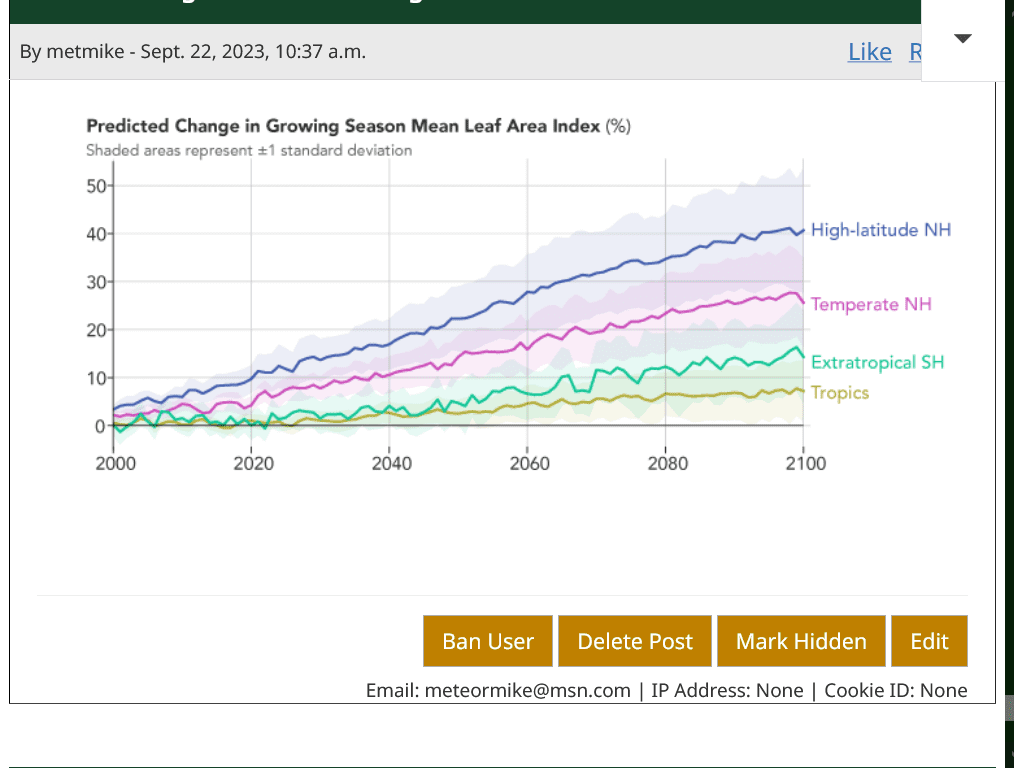
Task: Select the Mark Hidden button
Action: pos(801,641)
